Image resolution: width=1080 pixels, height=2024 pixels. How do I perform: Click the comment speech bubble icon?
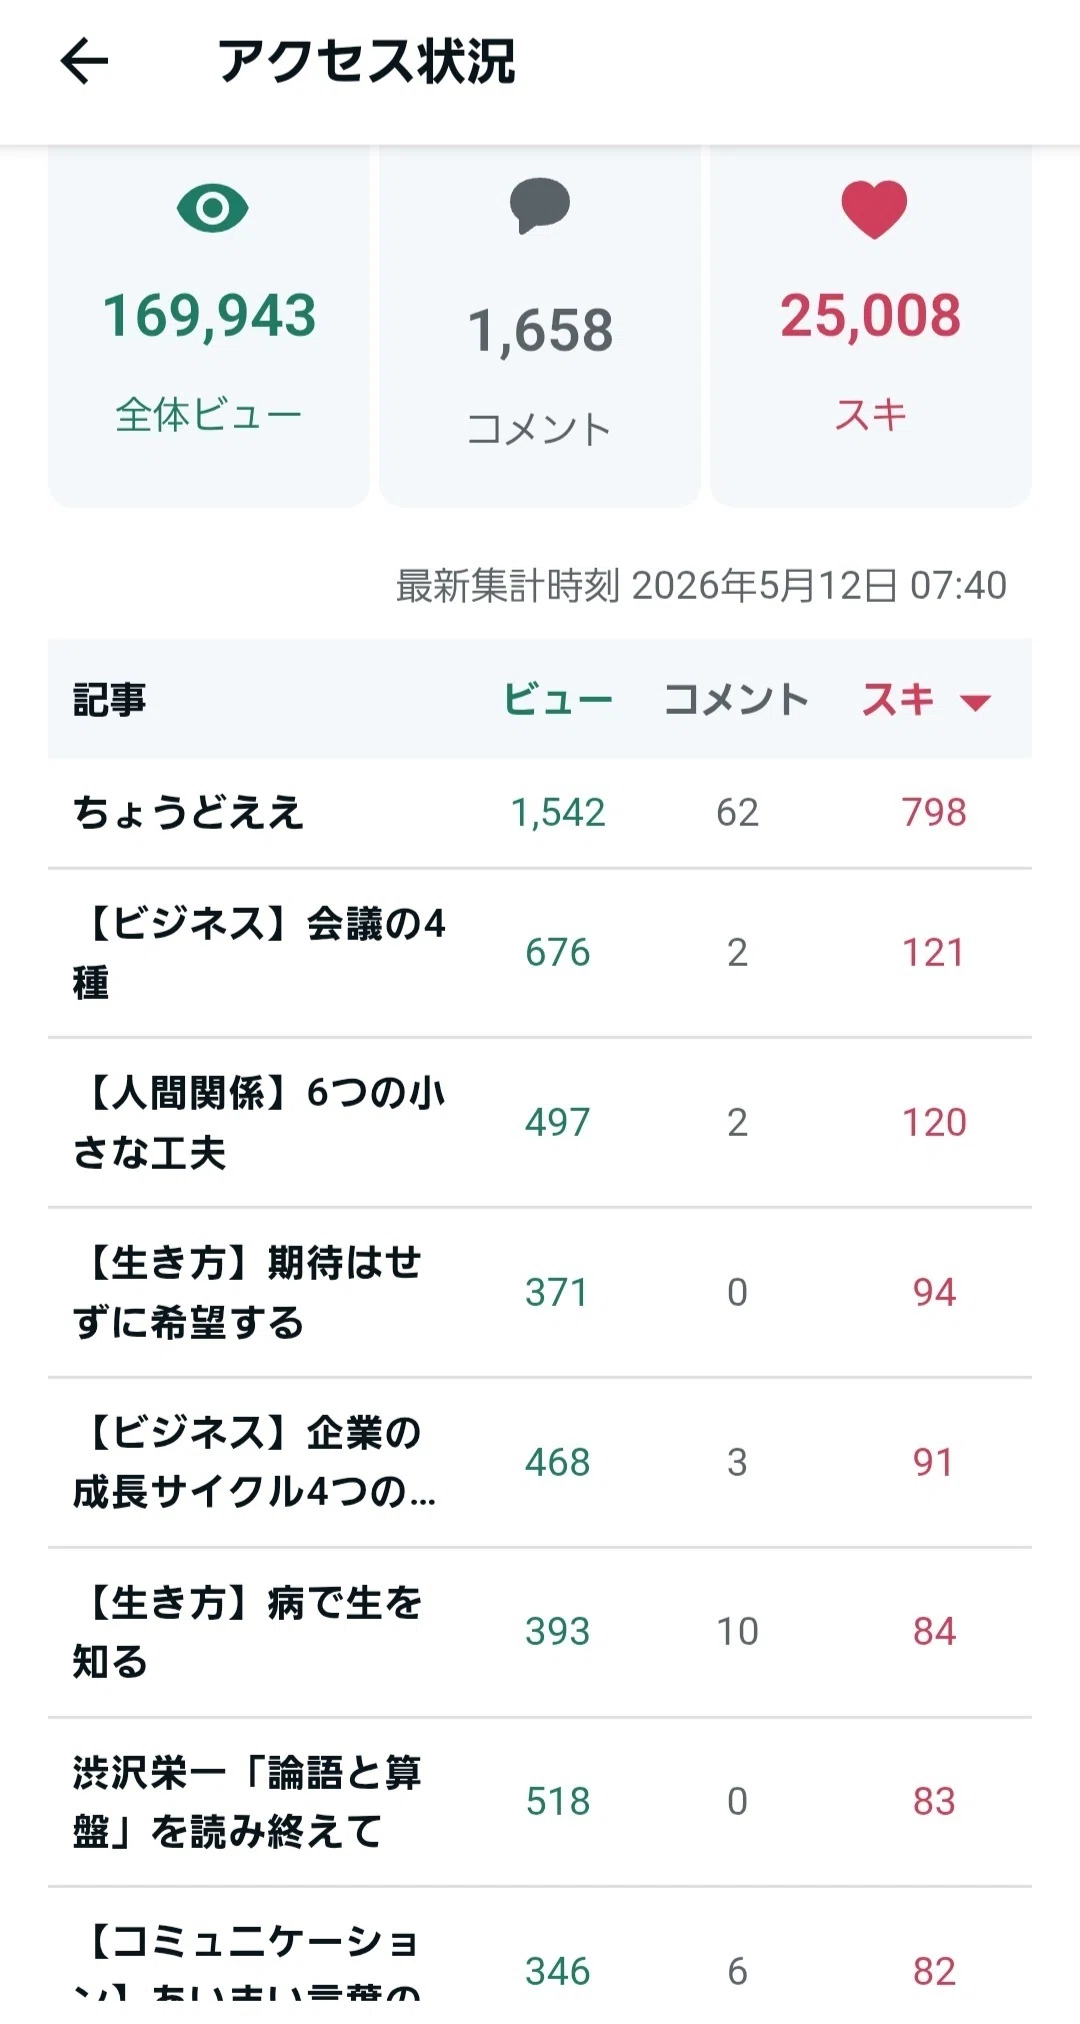tap(540, 206)
